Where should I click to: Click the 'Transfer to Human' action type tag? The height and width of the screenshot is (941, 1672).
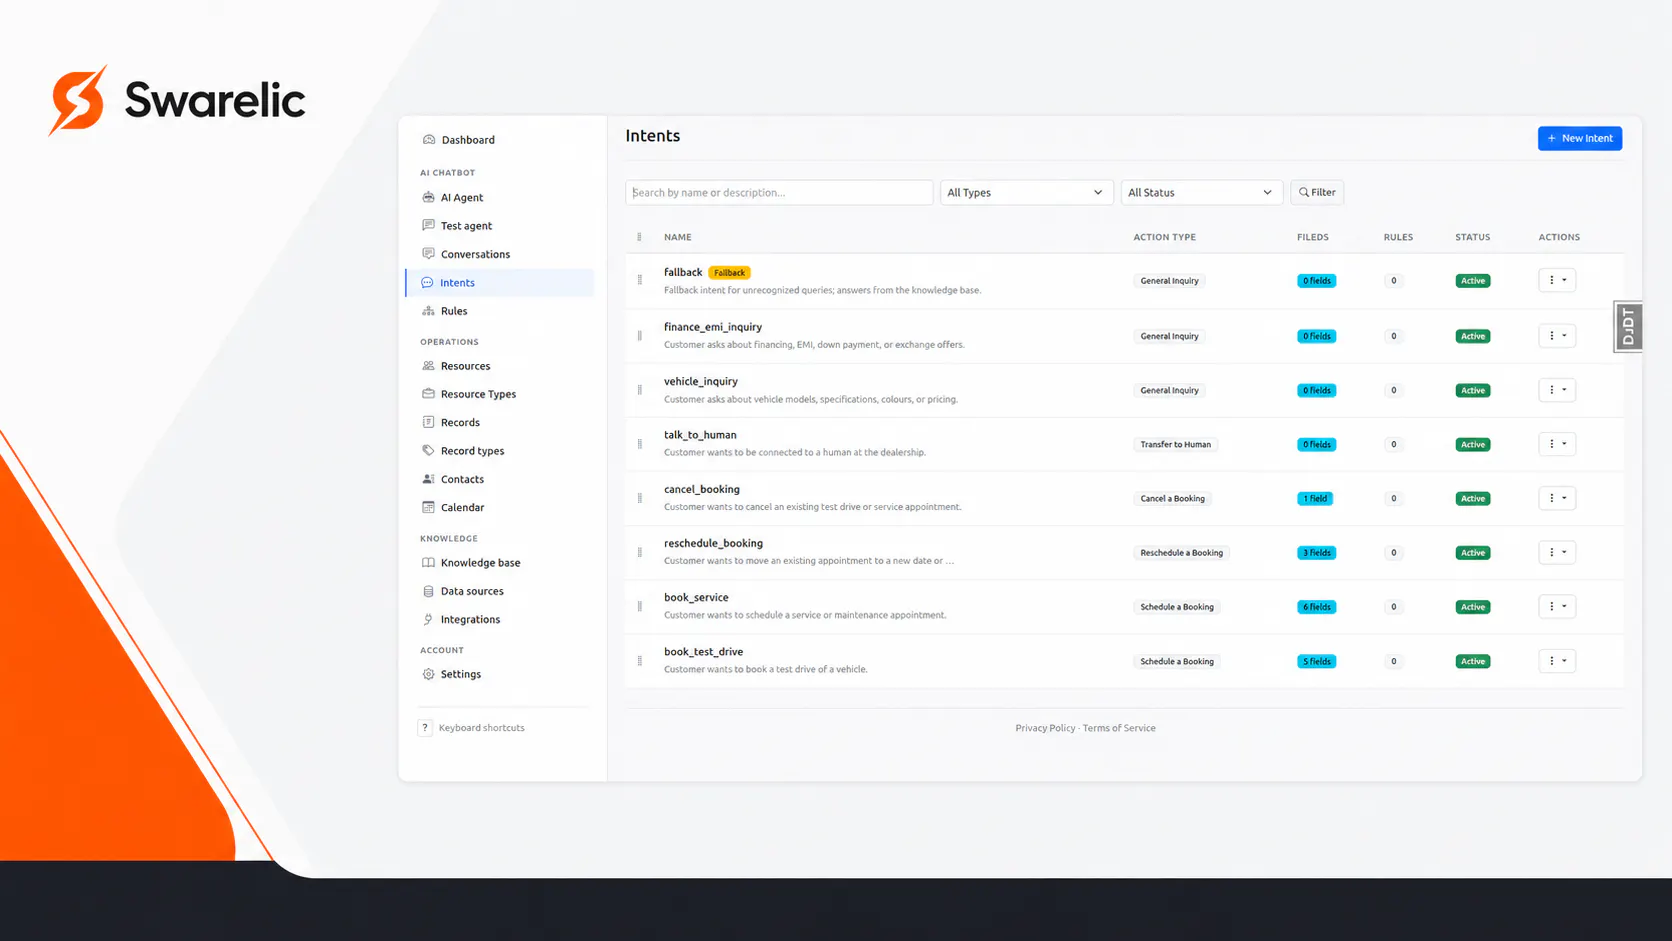1175,445
